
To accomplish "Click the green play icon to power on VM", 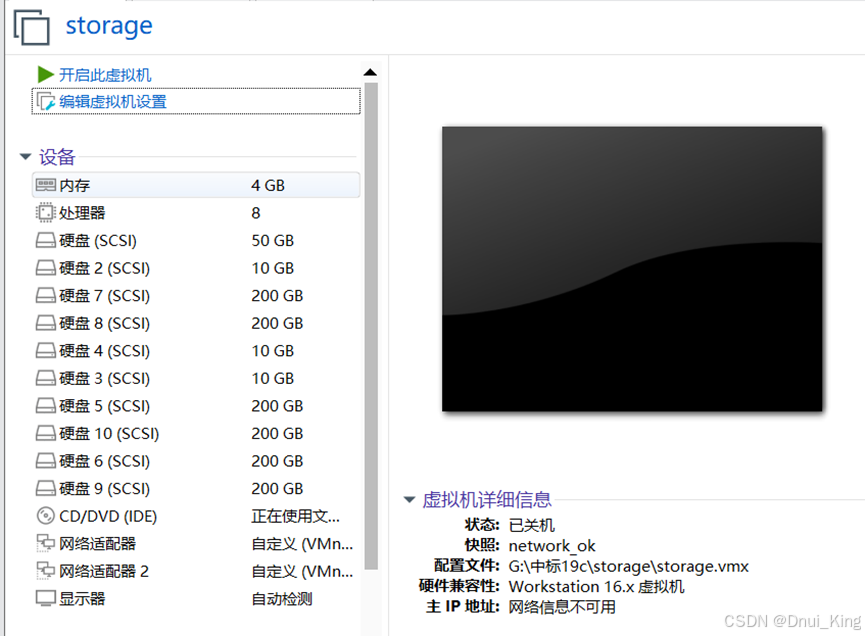I will 45,74.
